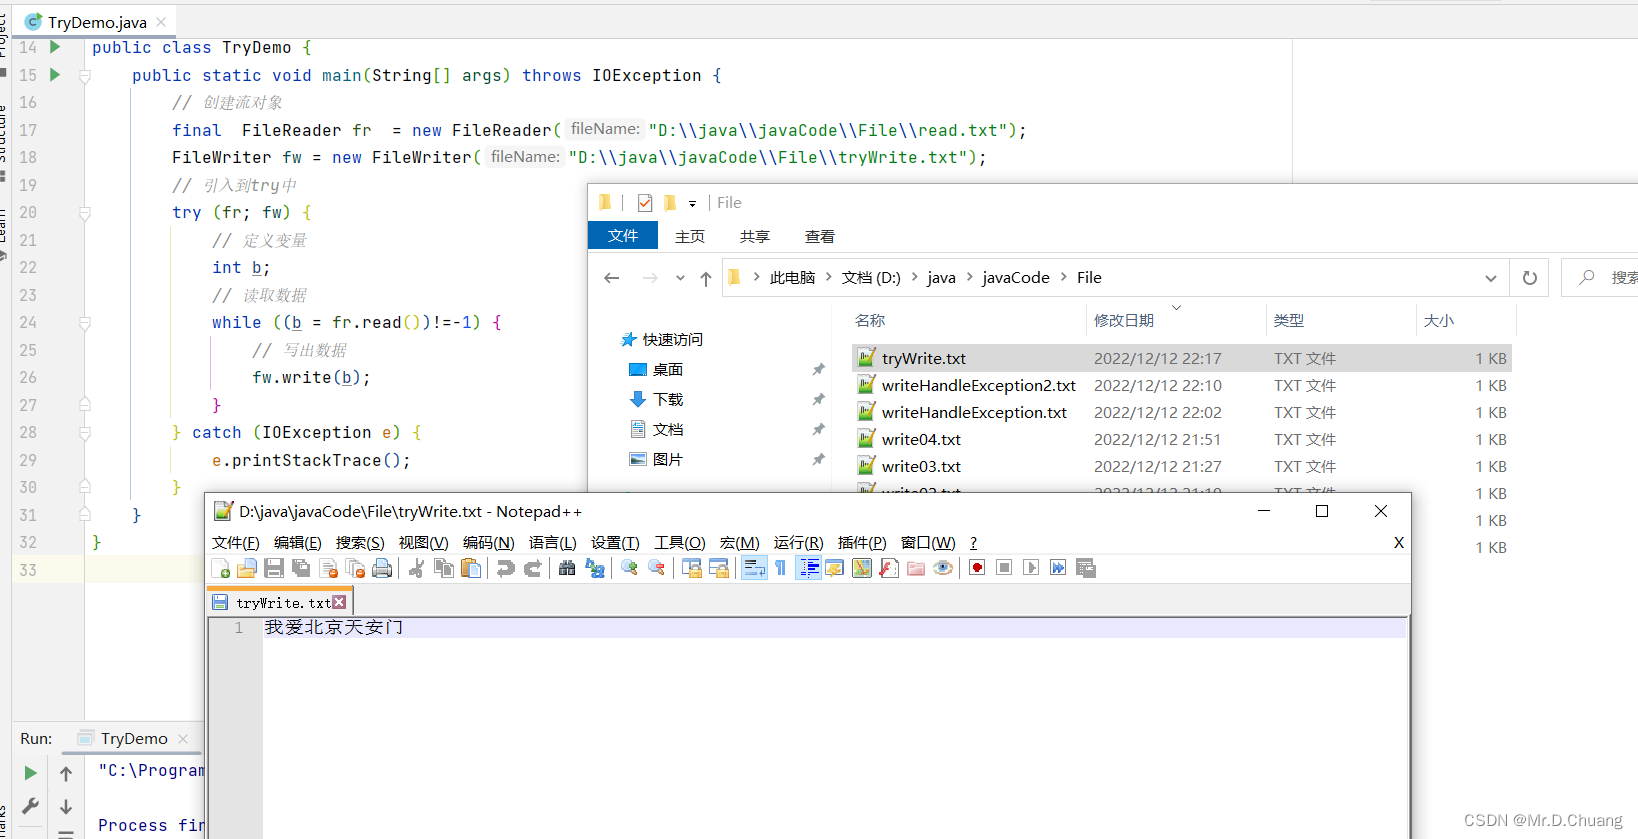Image resolution: width=1638 pixels, height=839 pixels.
Task: Click Rerun TryDemo green play button
Action: 30,773
